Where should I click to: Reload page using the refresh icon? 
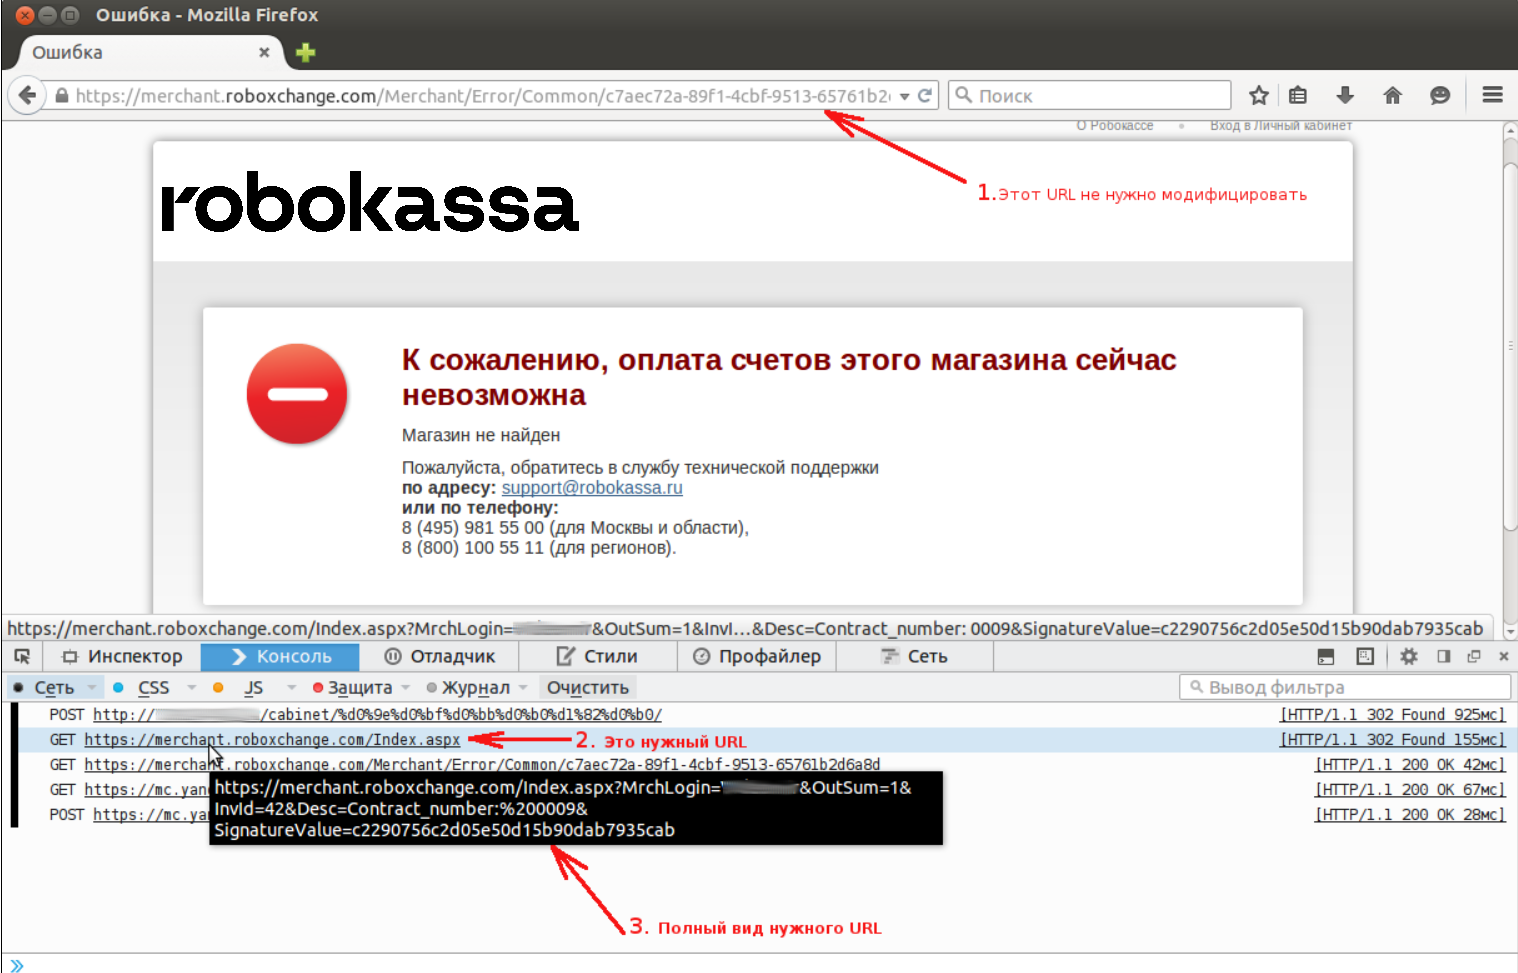click(925, 96)
